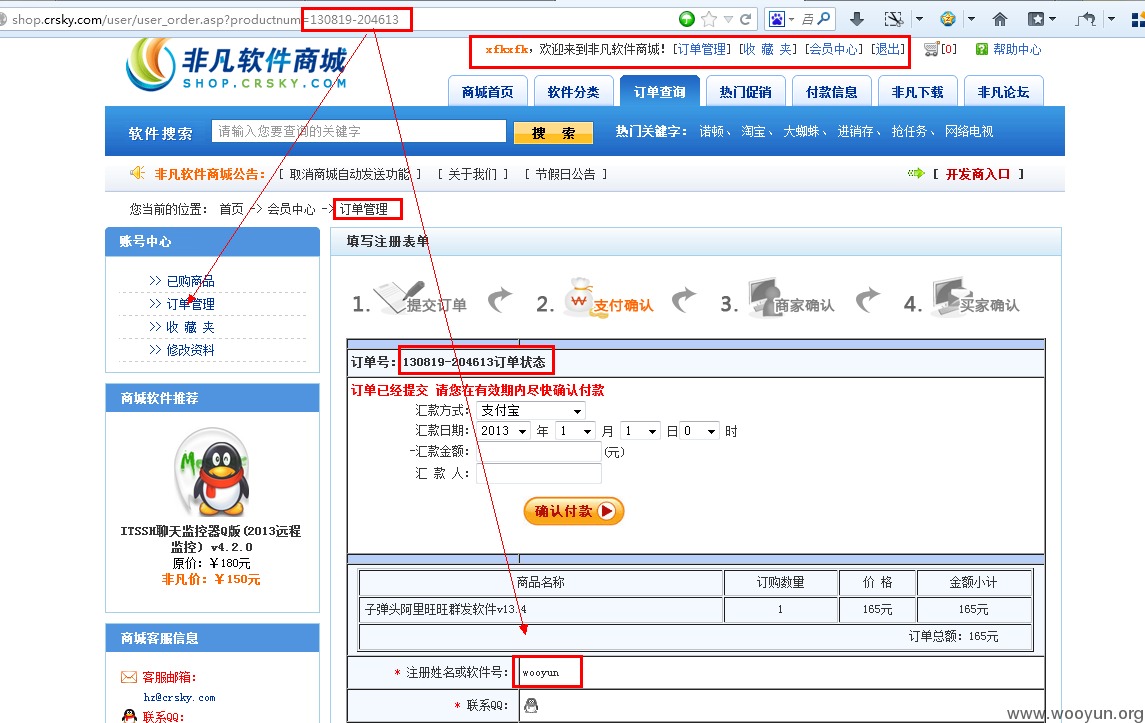Open downloads with the down-arrow icon
Screen dimensions: 1145x723
(857, 19)
